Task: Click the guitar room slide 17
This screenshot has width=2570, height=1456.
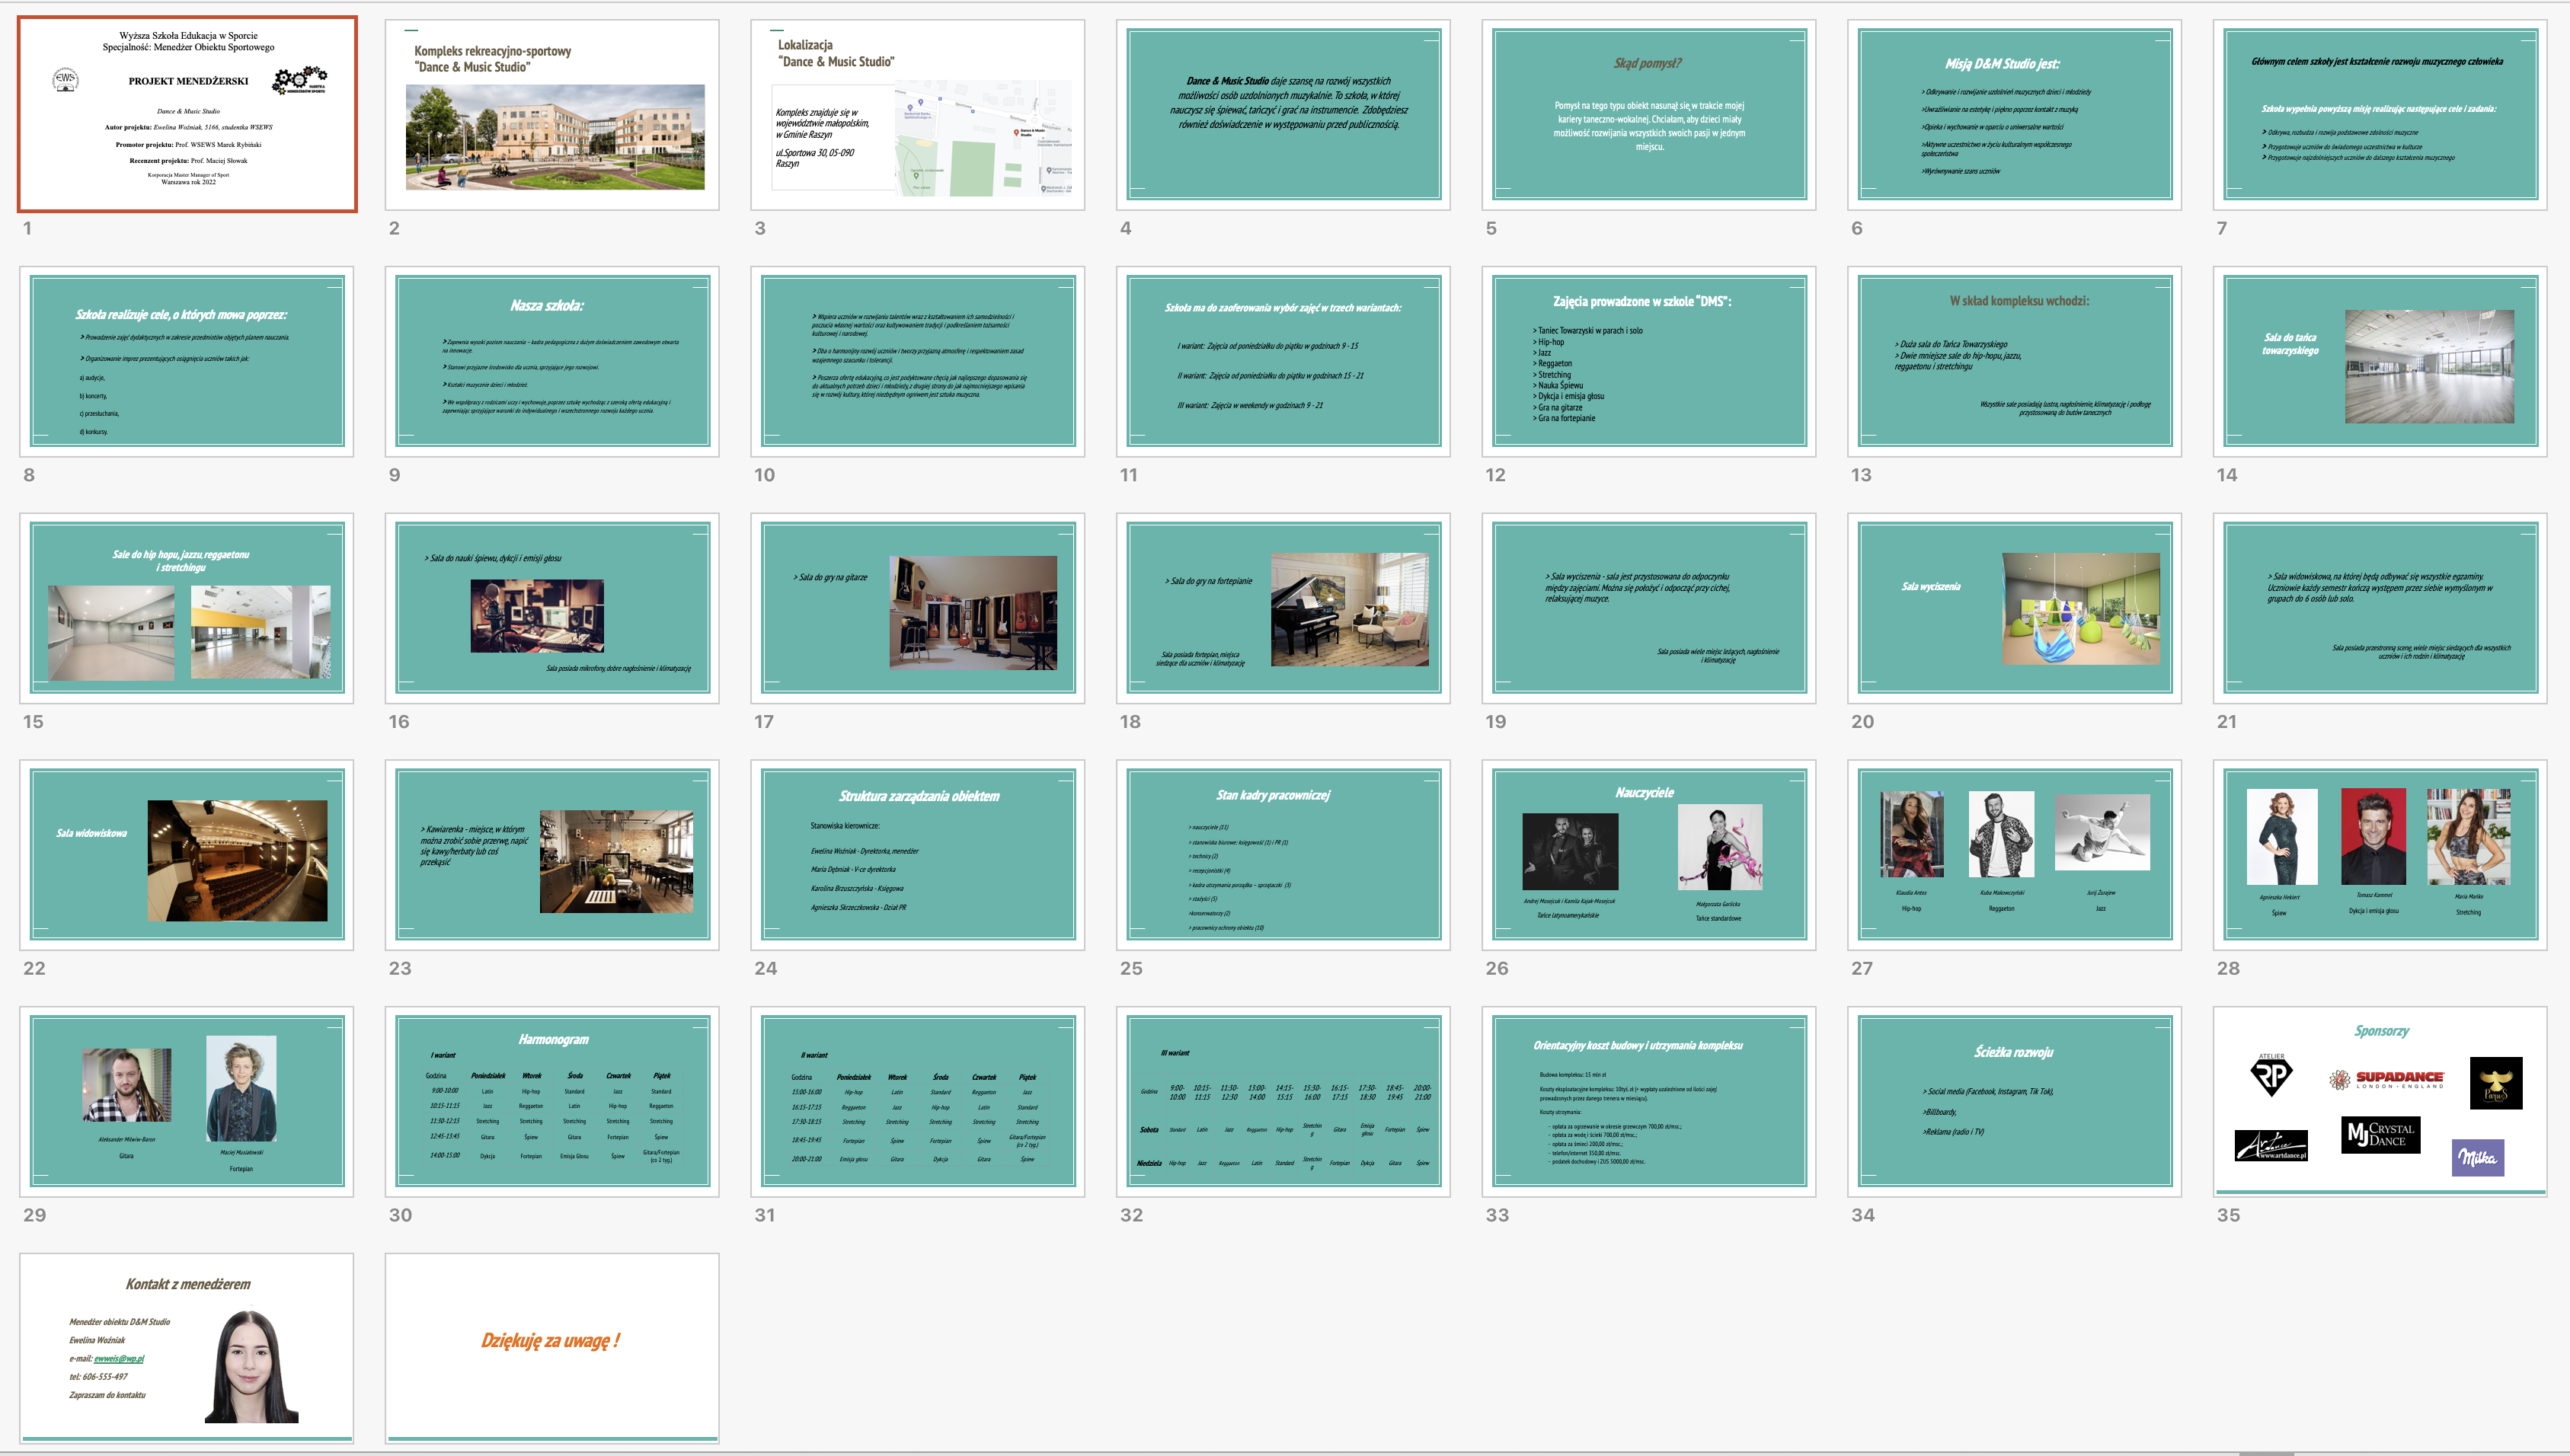Action: 917,608
